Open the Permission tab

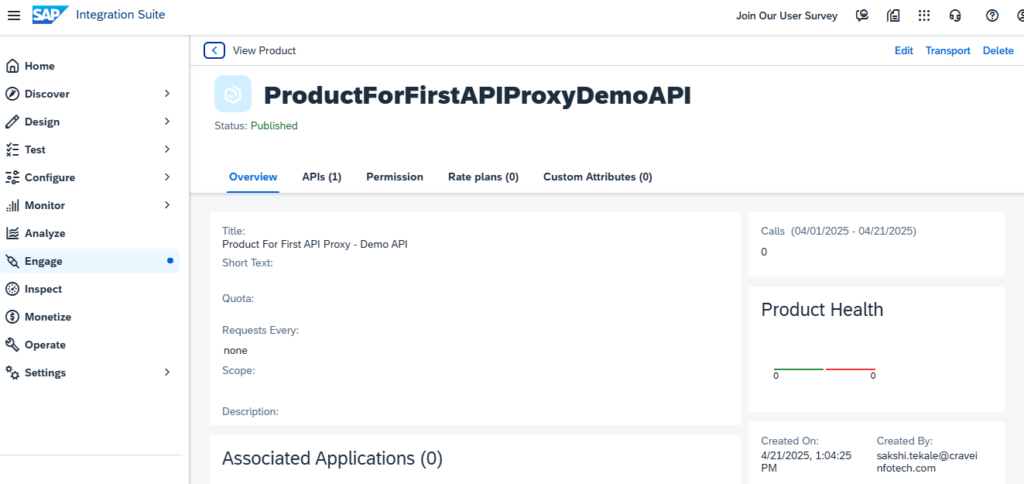point(394,177)
